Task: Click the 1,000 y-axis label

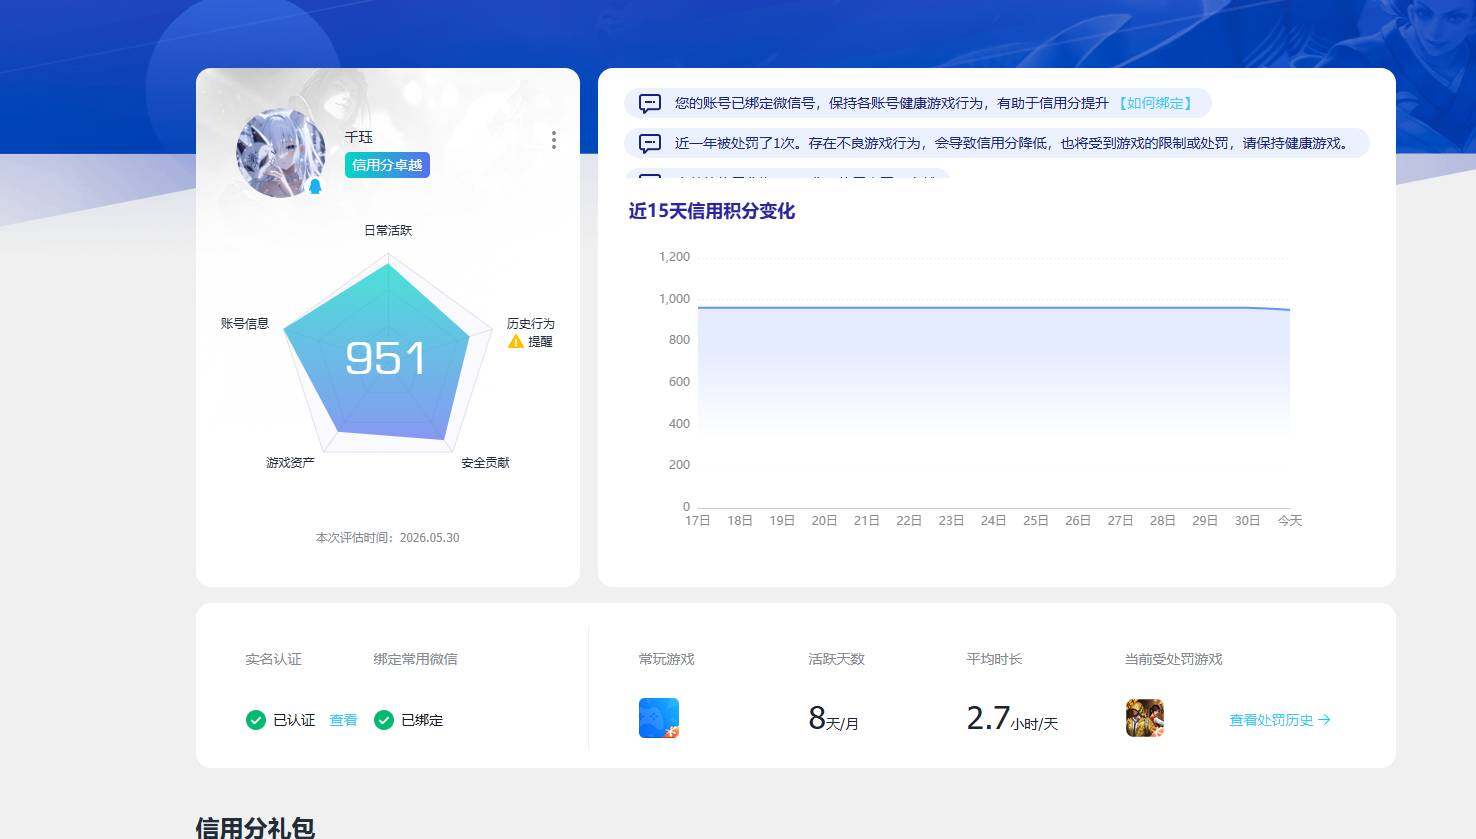Action: pos(674,299)
